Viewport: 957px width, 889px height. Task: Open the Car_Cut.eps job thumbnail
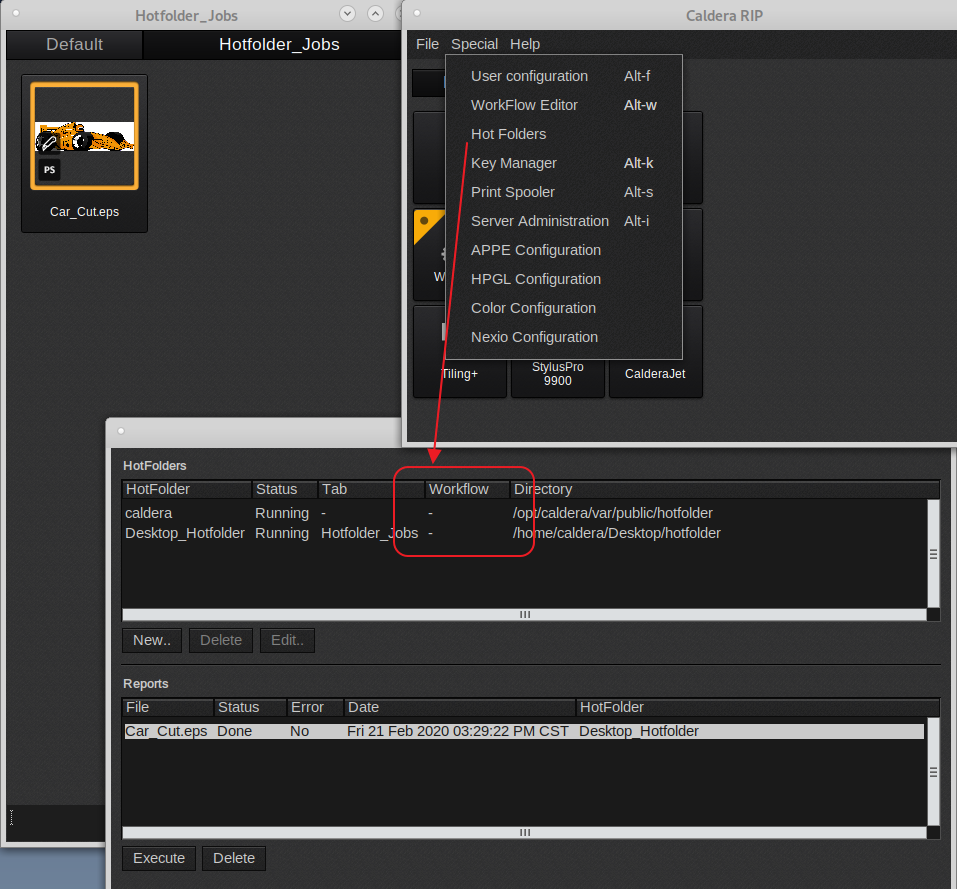click(84, 136)
